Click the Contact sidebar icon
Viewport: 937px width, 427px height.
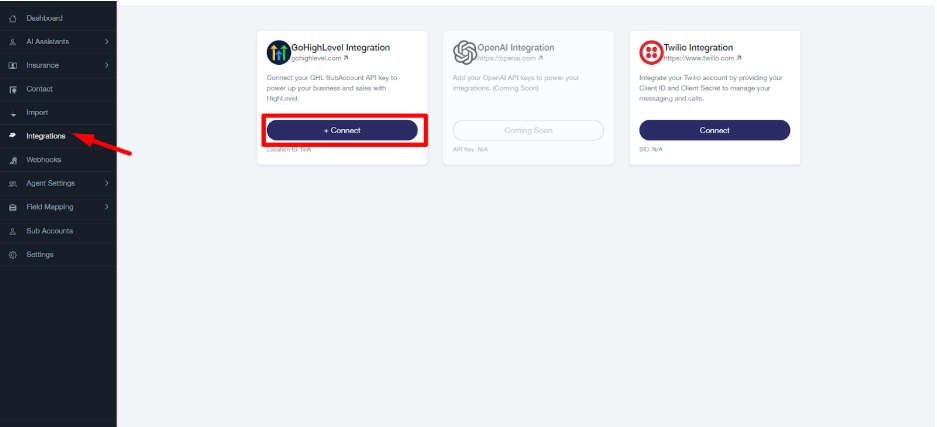13,89
